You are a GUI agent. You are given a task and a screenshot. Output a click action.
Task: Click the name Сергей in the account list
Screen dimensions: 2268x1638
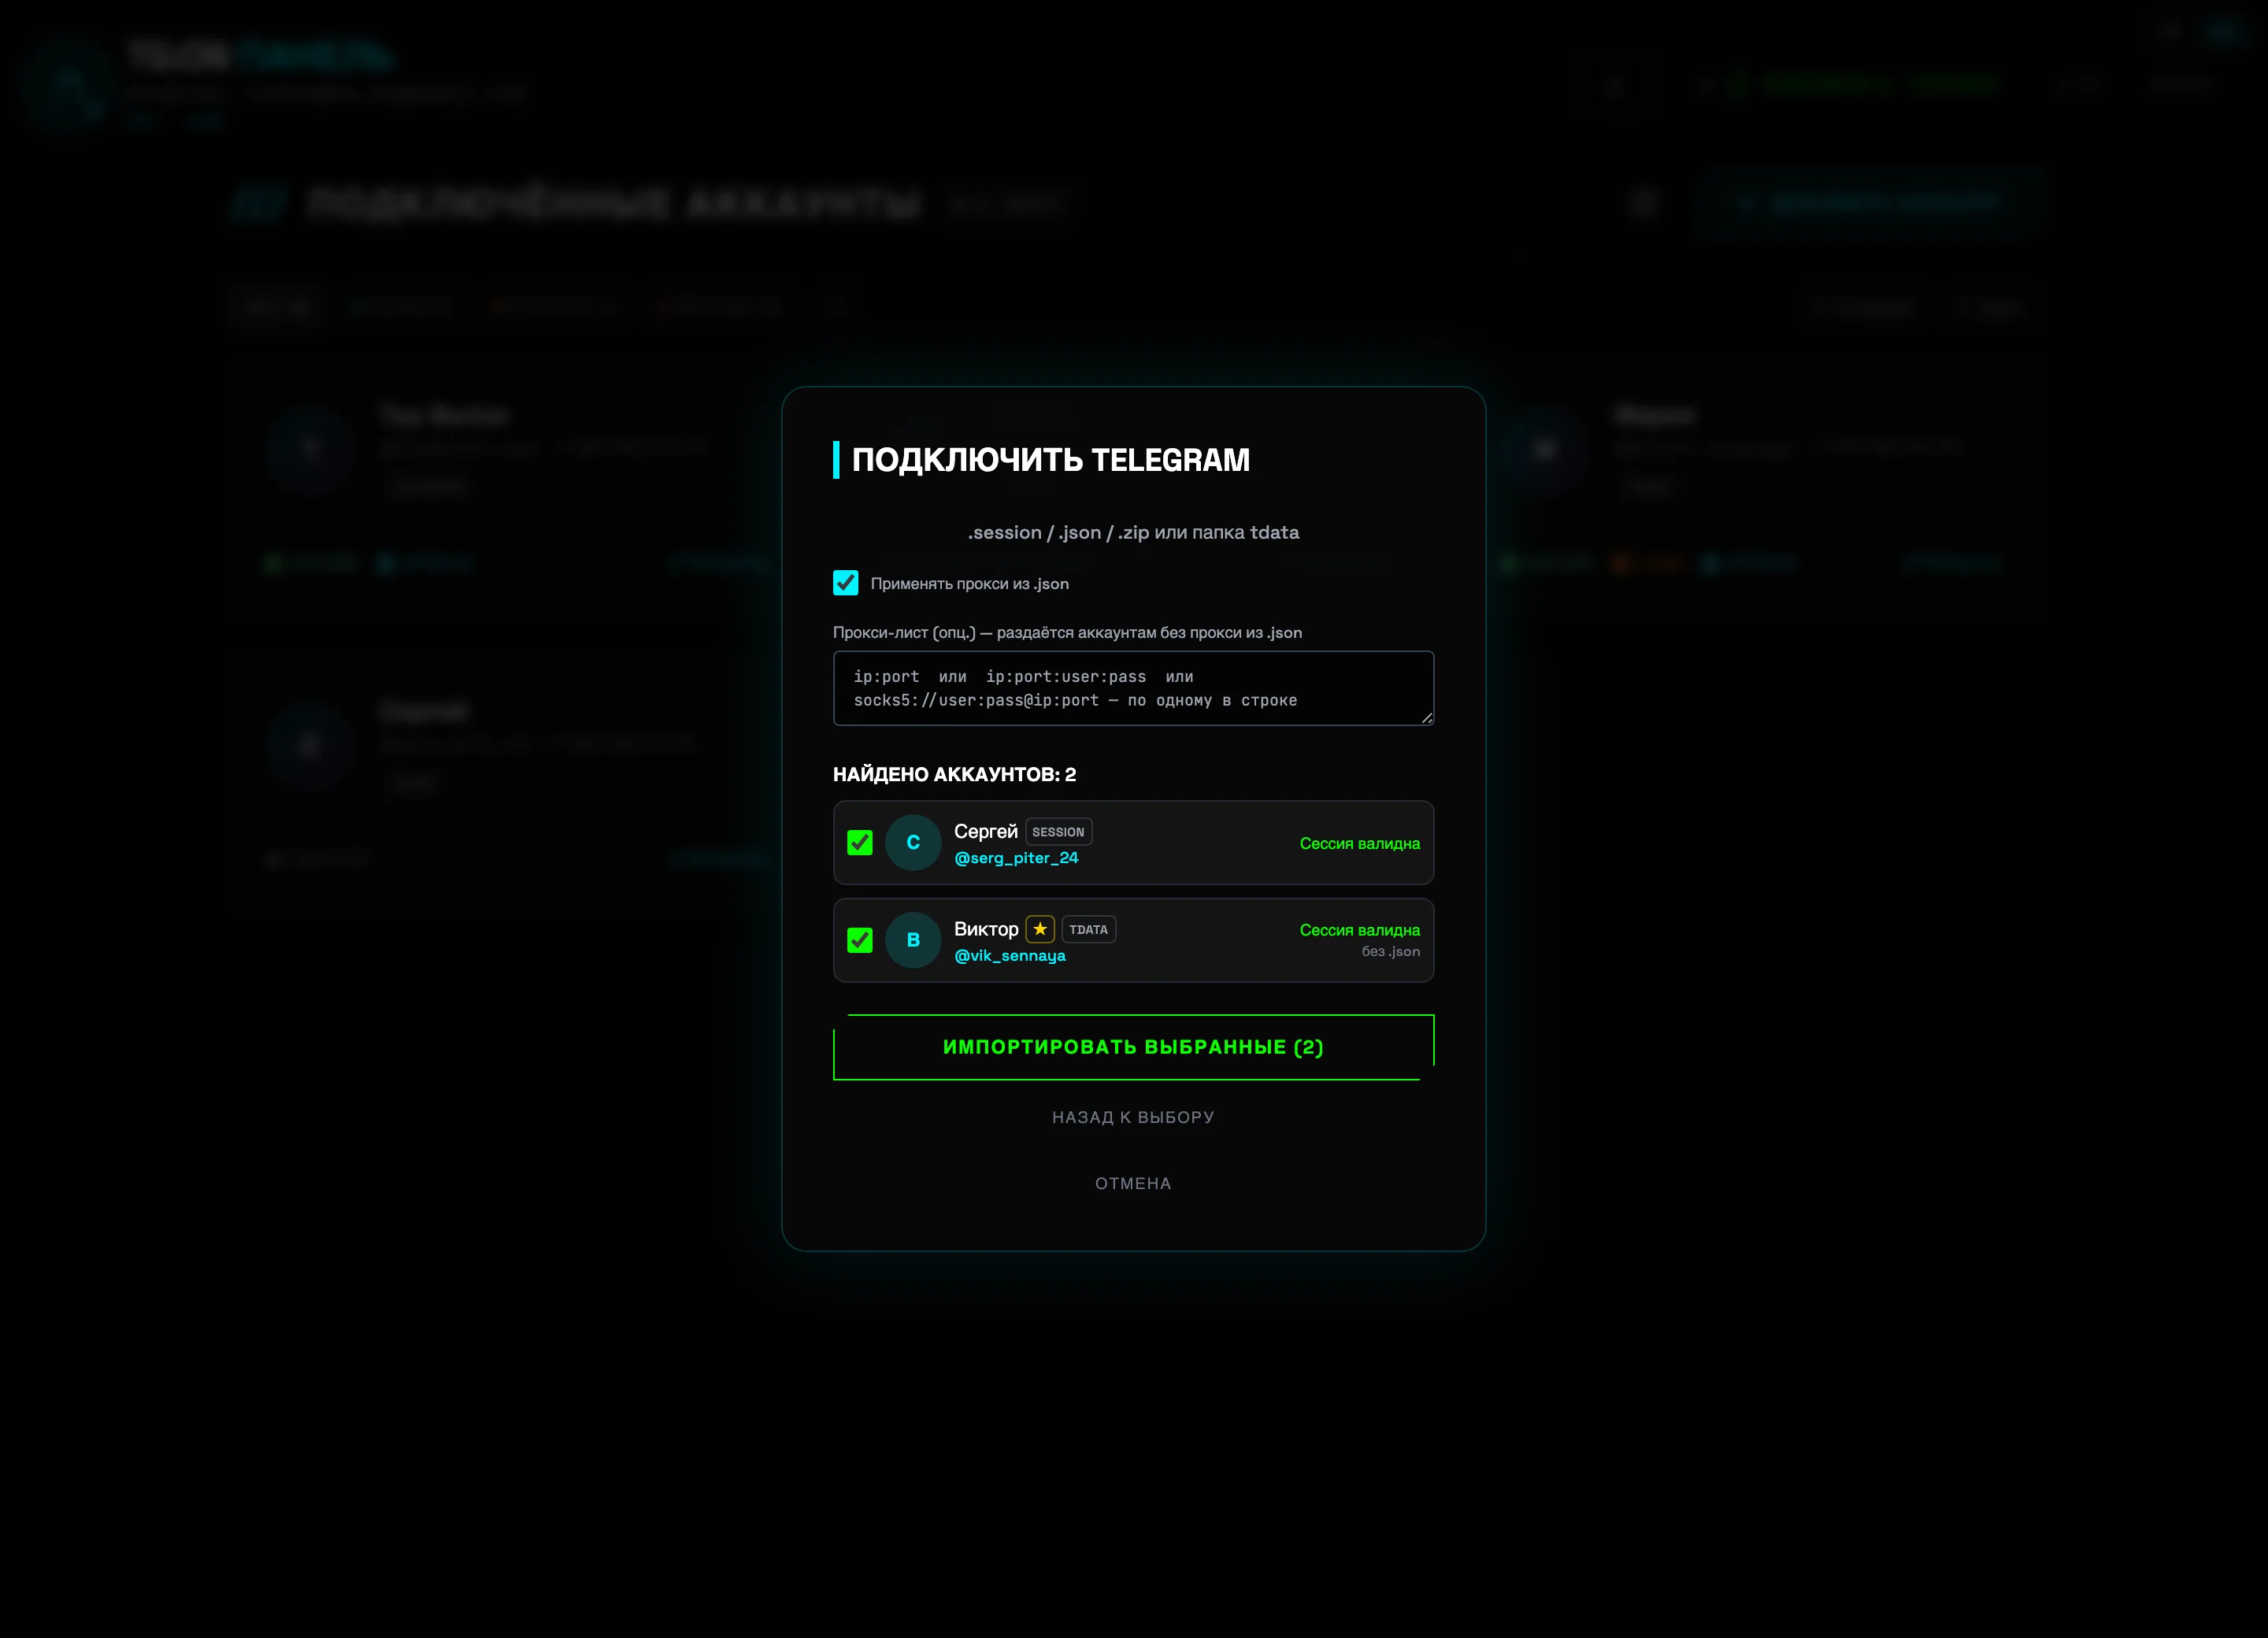985,831
